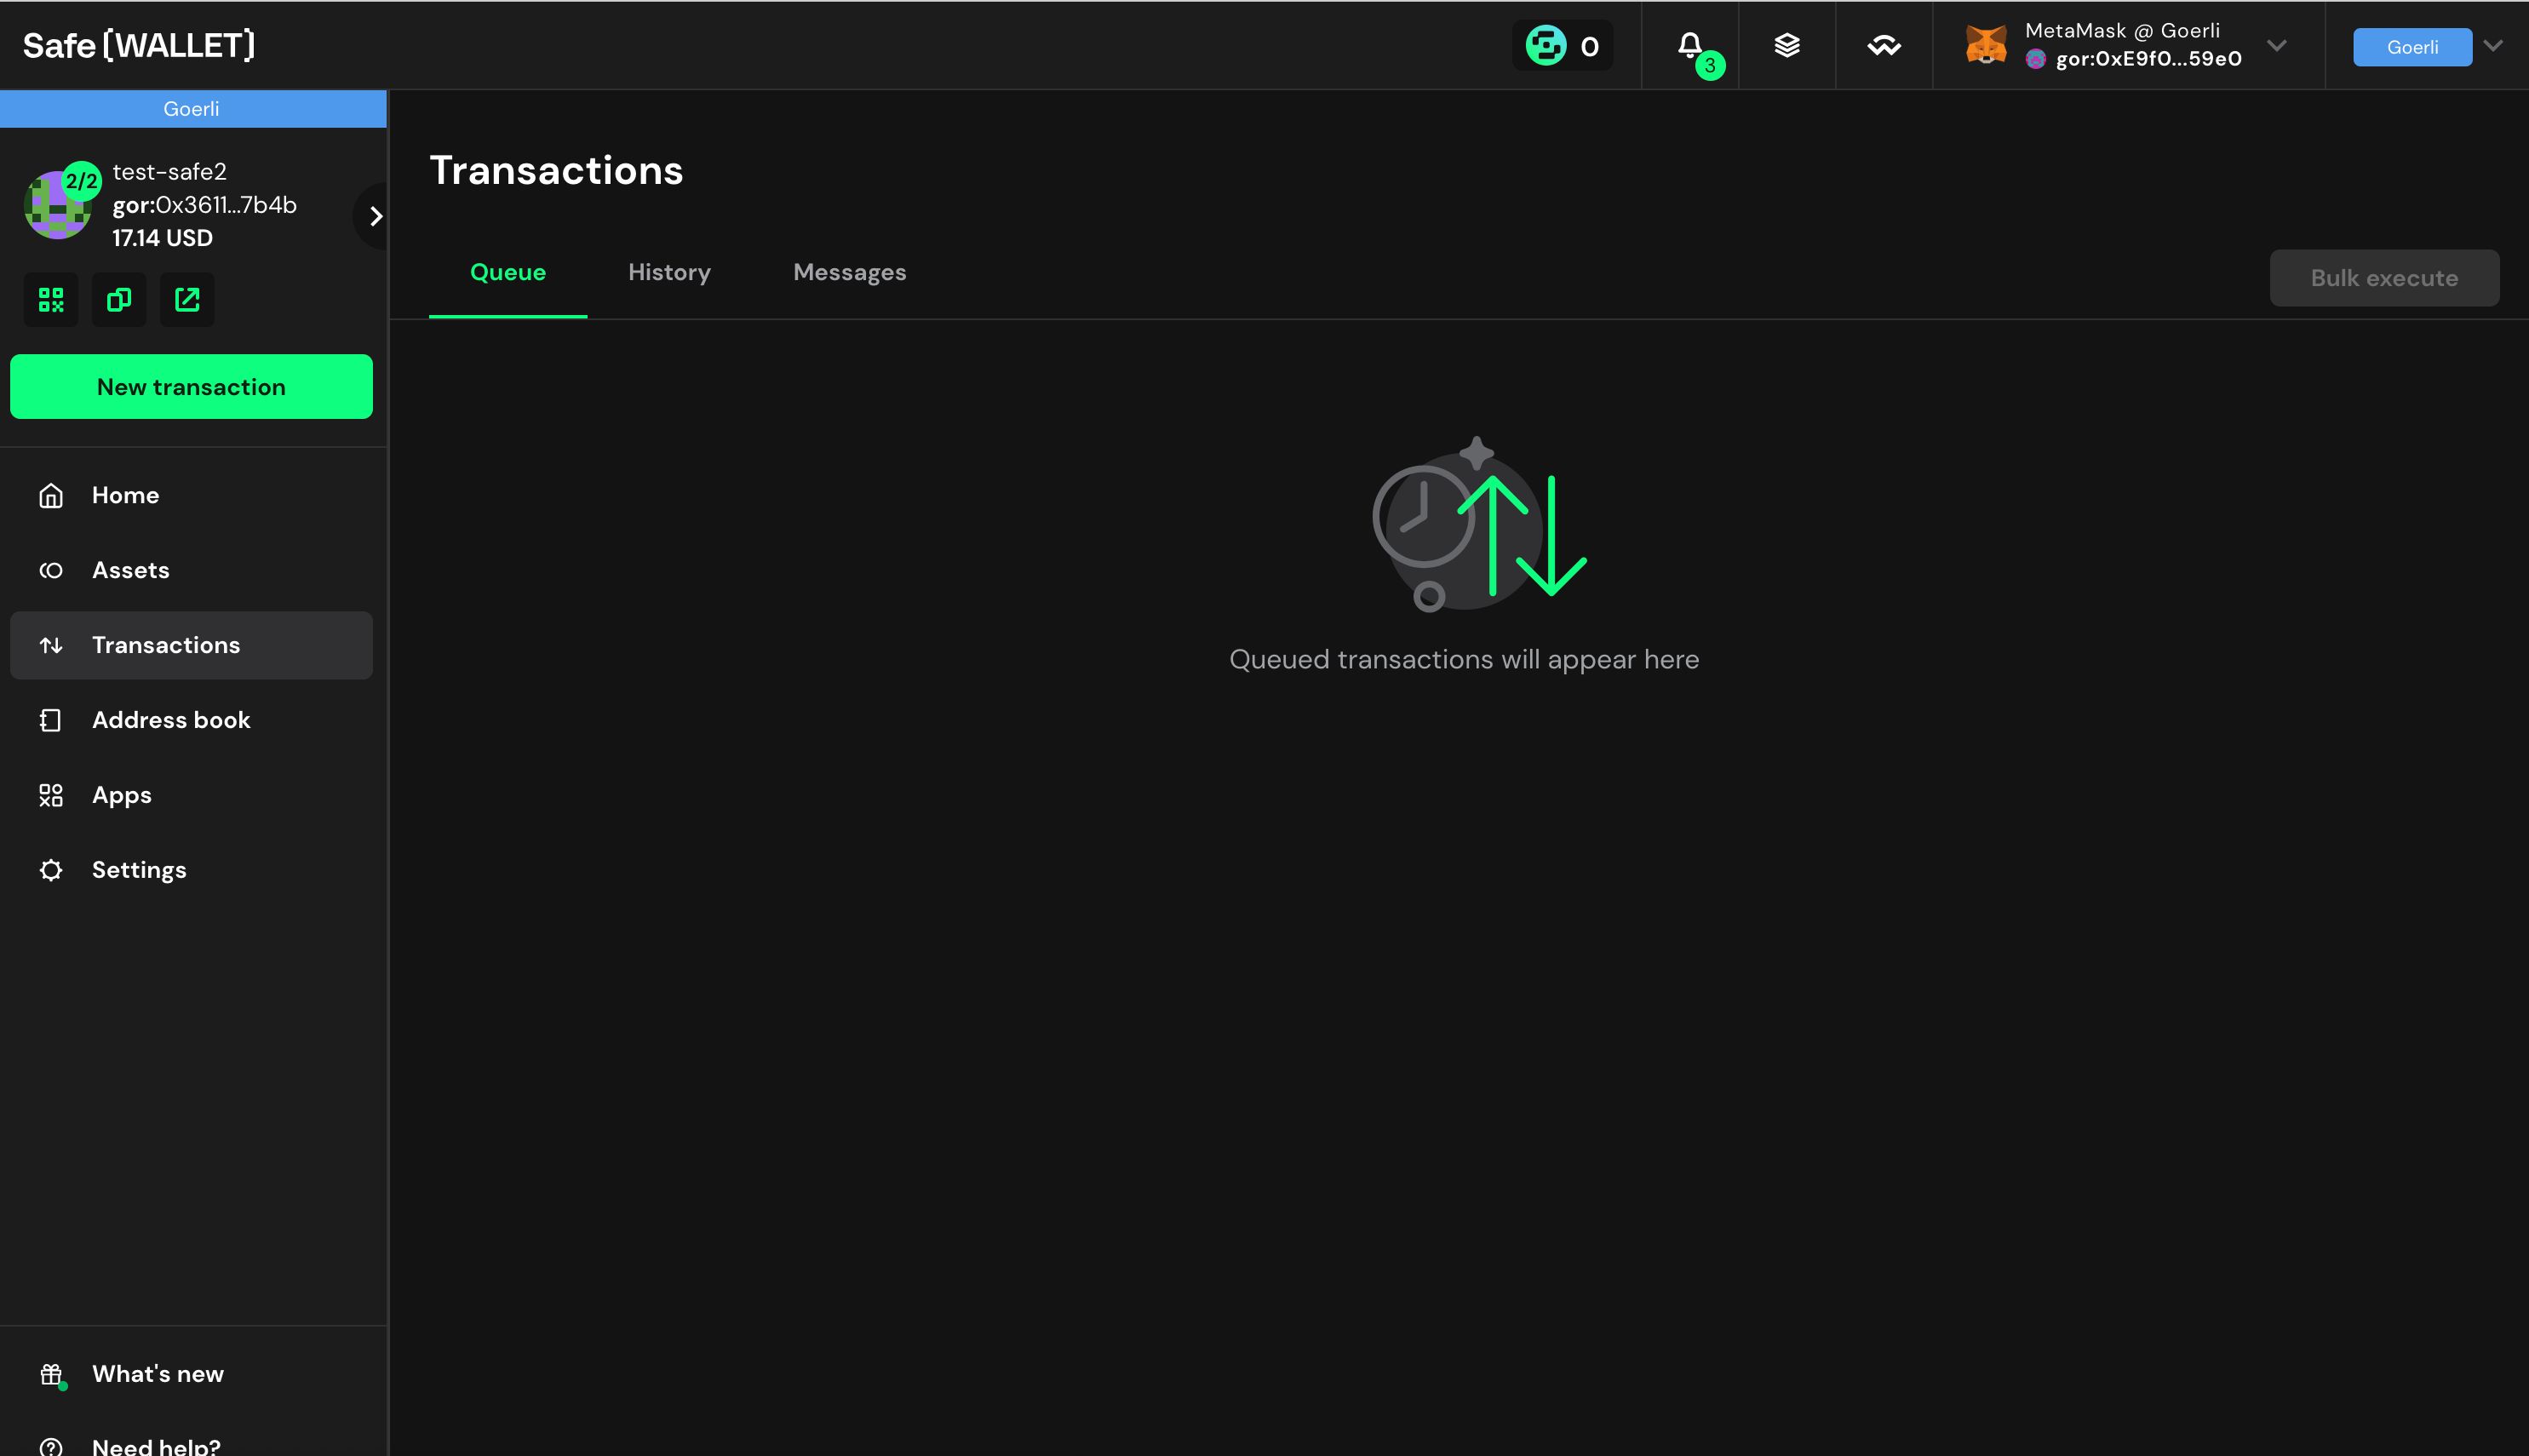The height and width of the screenshot is (1456, 2529).
Task: Click the 2/2 threshold badge
Action: (82, 181)
